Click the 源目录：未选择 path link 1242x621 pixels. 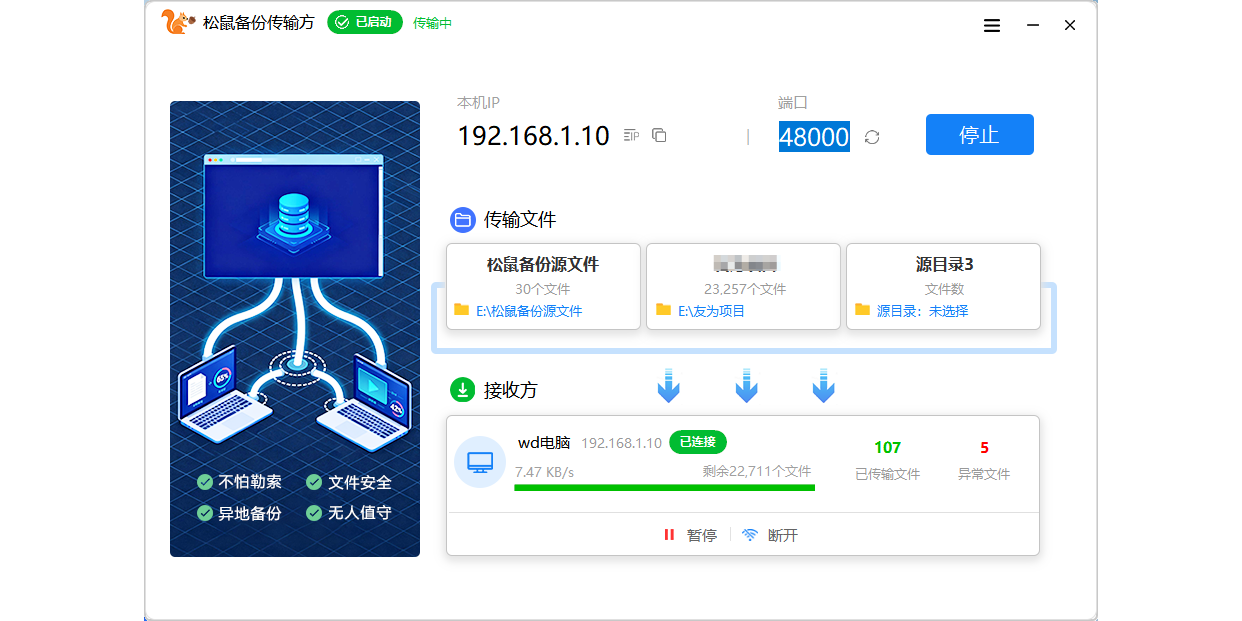922,311
